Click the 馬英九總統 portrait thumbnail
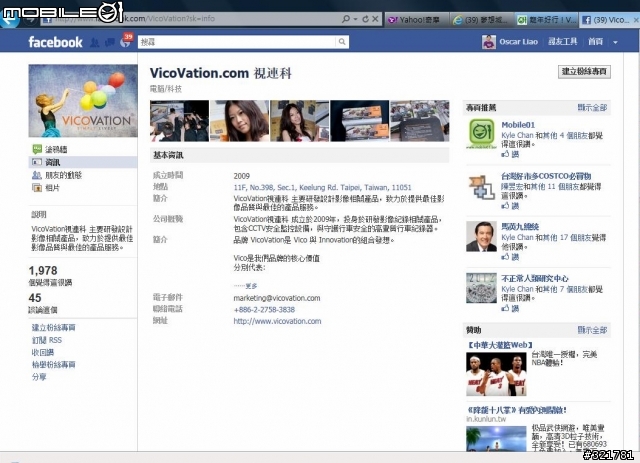The width and height of the screenshot is (640, 463). click(x=481, y=236)
